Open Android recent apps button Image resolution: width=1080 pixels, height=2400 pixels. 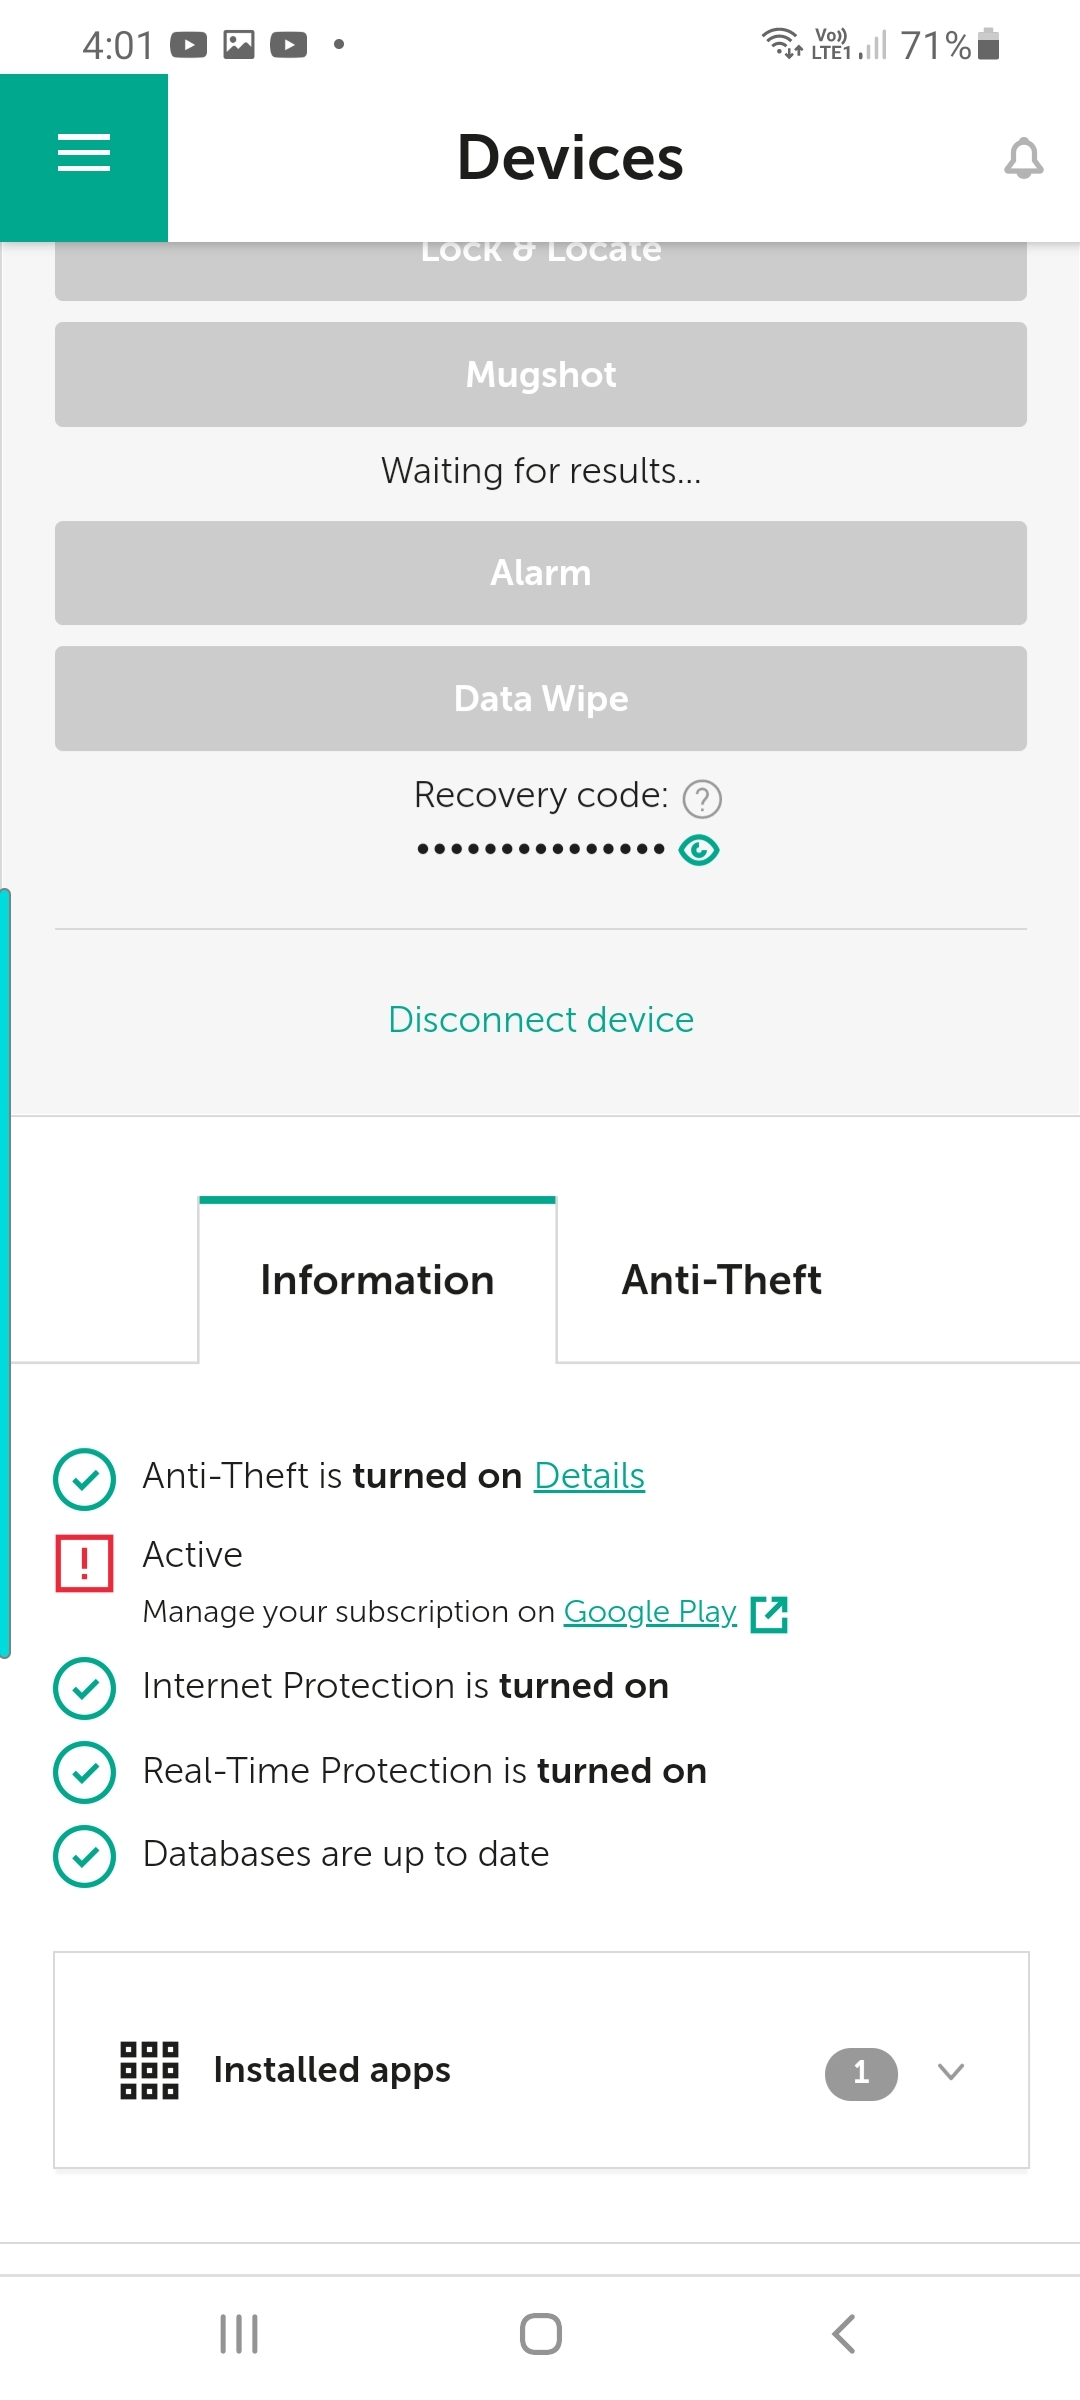pyautogui.click(x=239, y=2334)
